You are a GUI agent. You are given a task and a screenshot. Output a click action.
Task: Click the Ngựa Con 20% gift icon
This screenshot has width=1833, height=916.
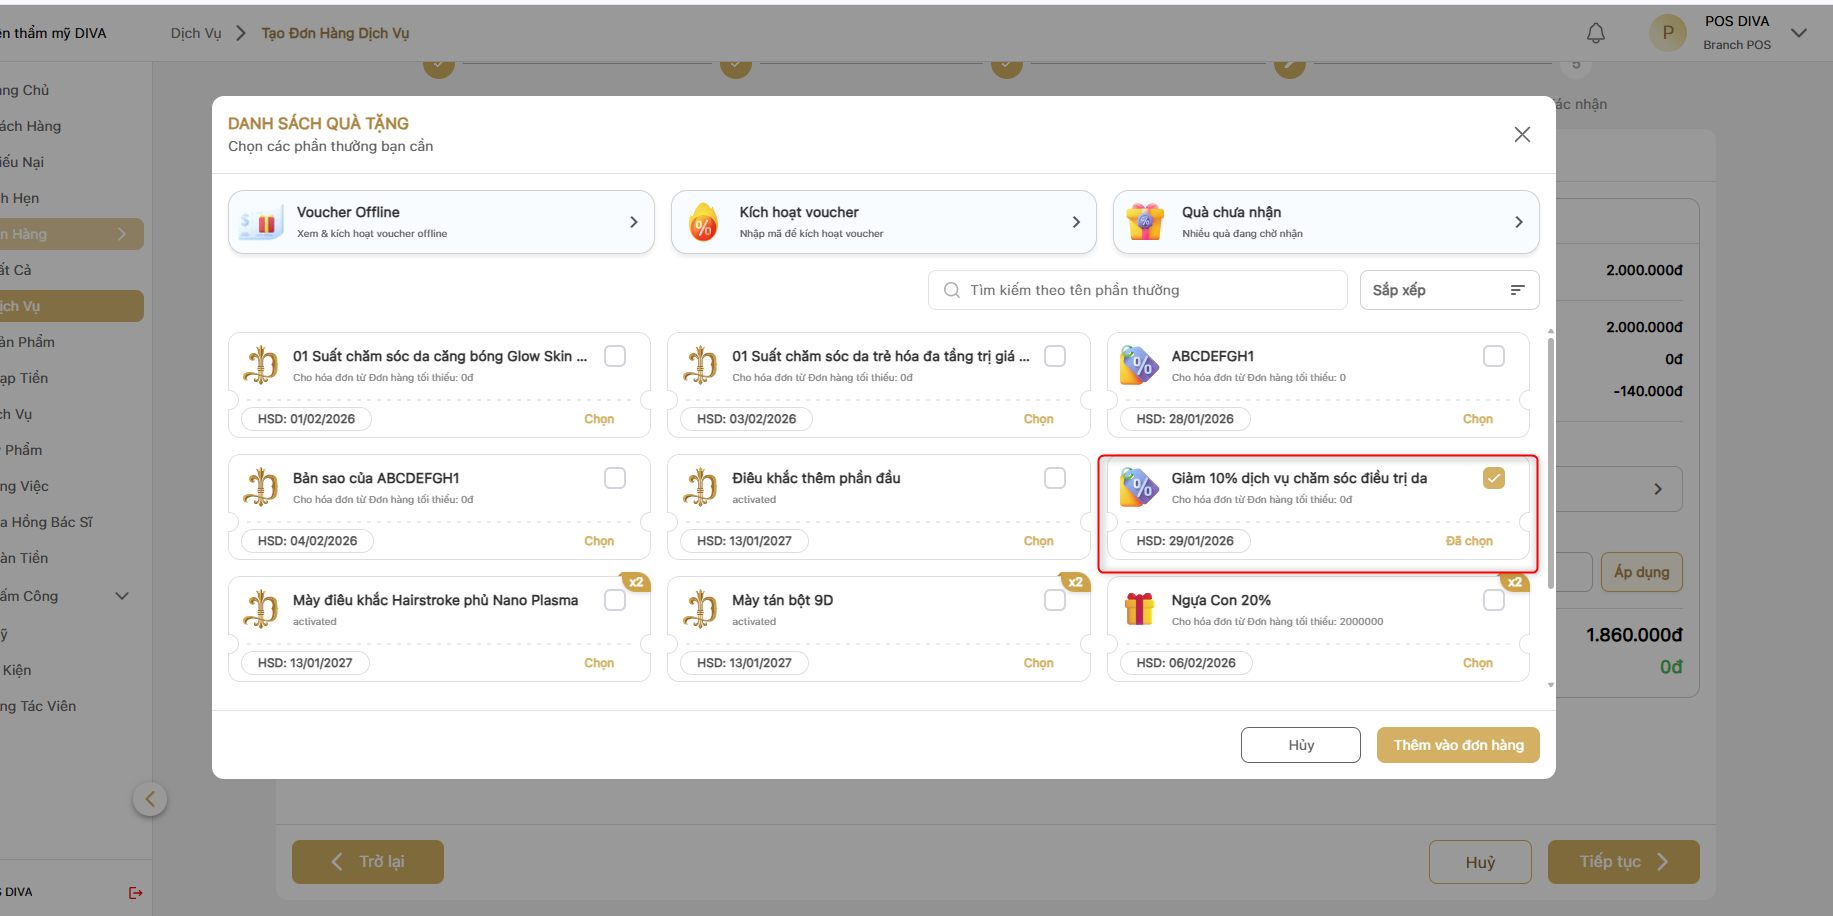1139,608
